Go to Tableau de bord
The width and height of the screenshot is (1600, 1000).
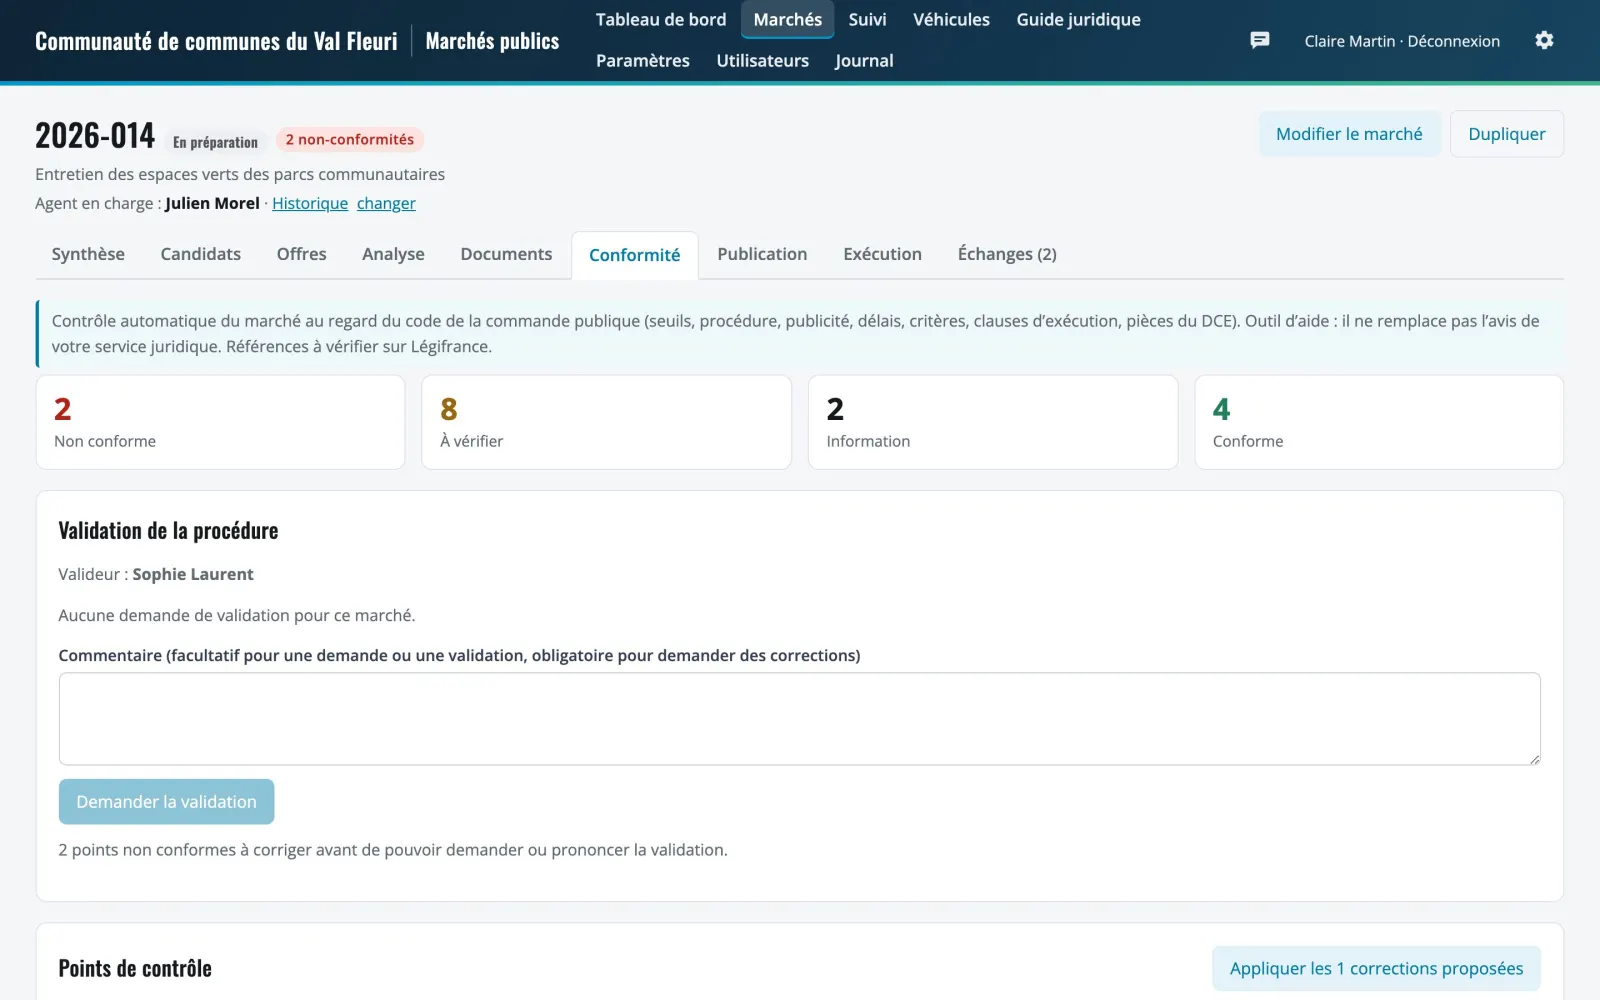pyautogui.click(x=661, y=19)
